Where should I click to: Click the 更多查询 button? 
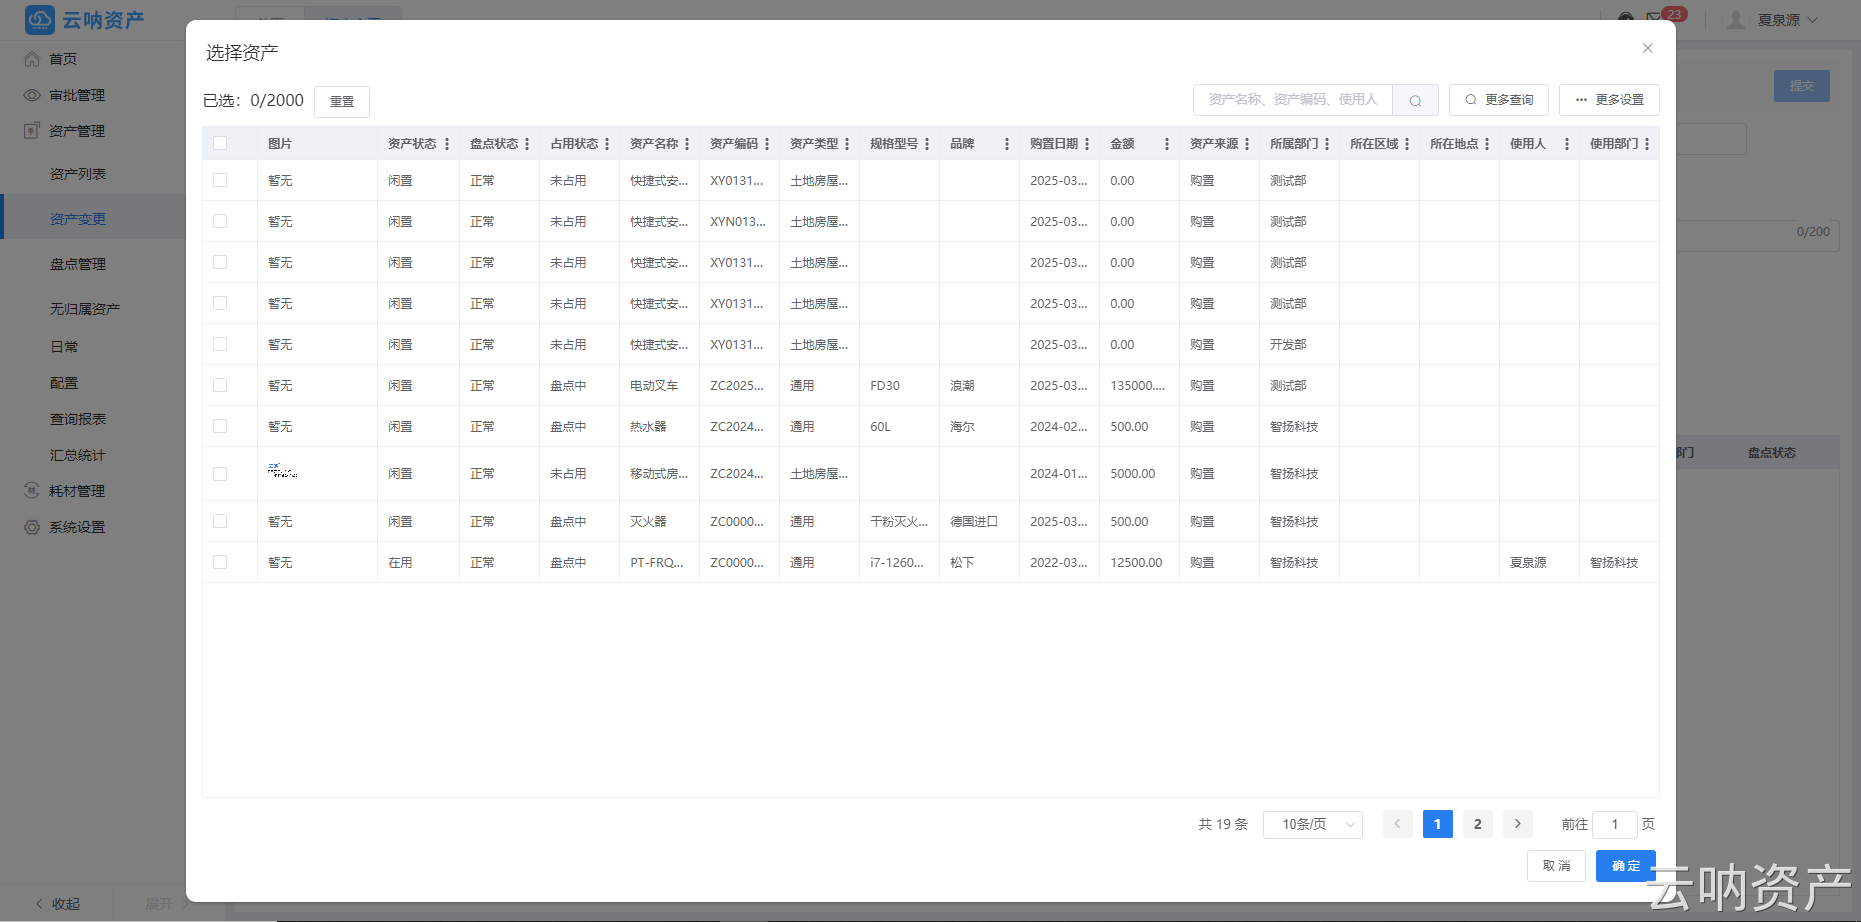[x=1499, y=100]
